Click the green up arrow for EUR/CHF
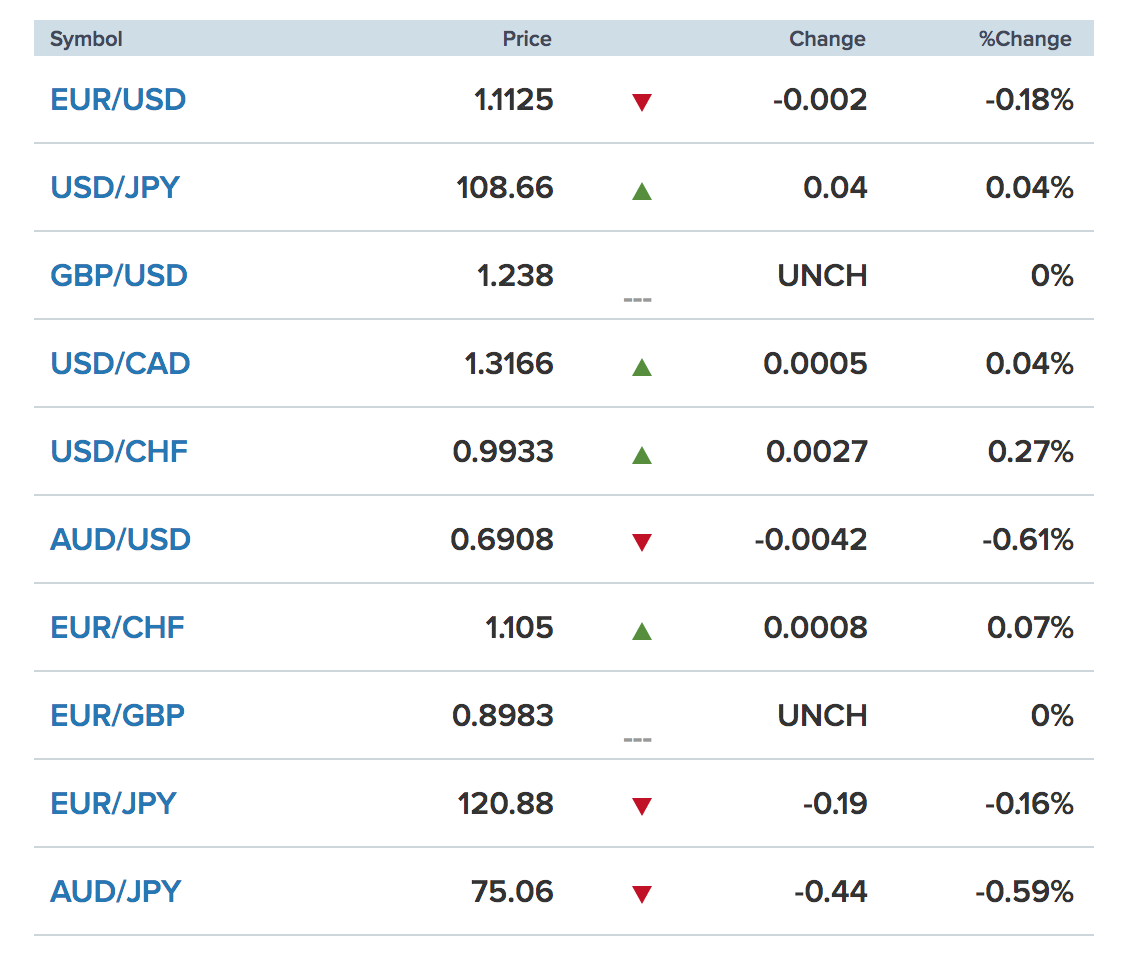Image resolution: width=1134 pixels, height=972 pixels. (641, 631)
